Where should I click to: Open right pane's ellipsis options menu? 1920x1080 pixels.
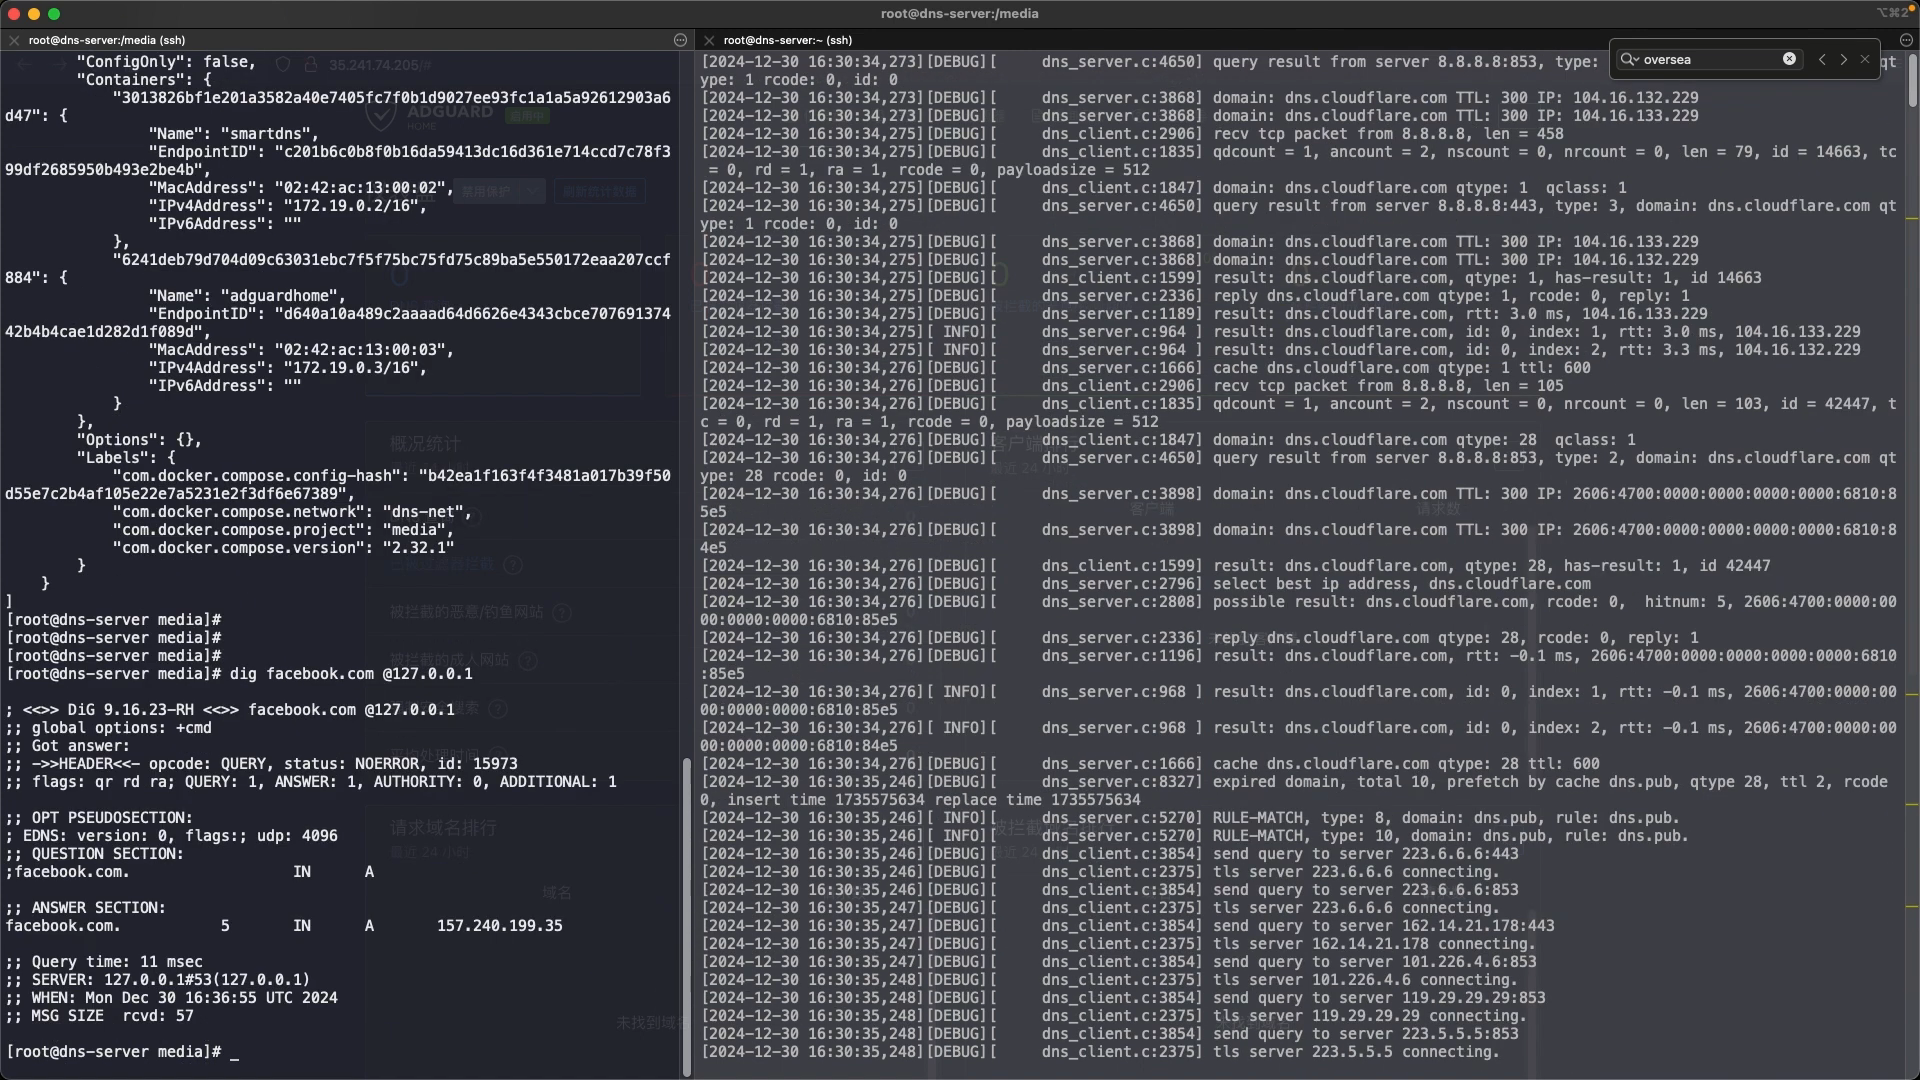pos(1906,40)
